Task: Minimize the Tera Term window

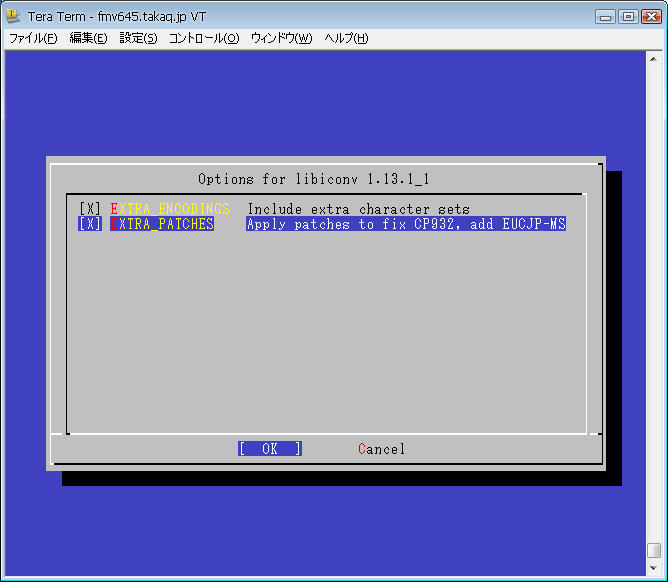Action: tap(605, 17)
